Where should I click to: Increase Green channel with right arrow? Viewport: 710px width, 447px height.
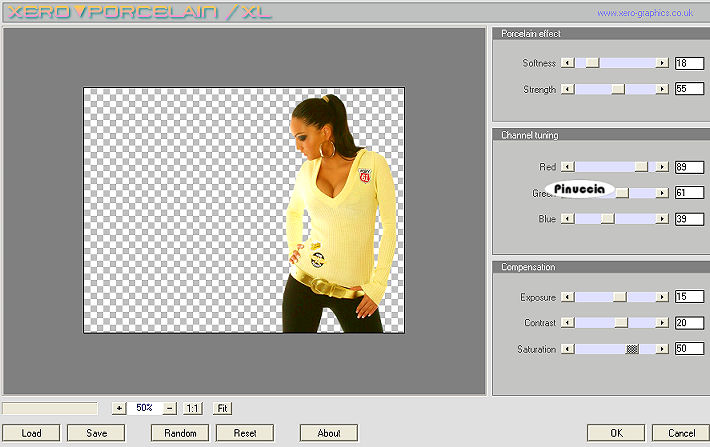click(x=662, y=193)
